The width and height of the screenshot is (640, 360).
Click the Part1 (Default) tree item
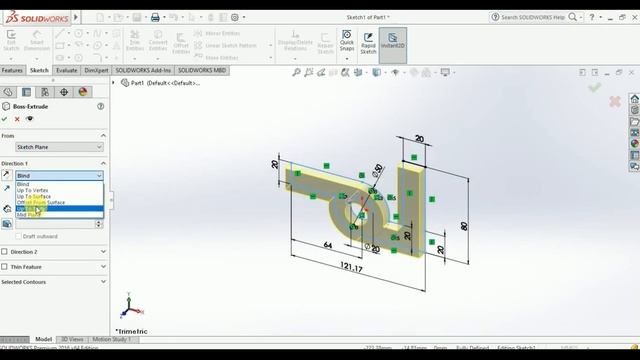(x=161, y=83)
